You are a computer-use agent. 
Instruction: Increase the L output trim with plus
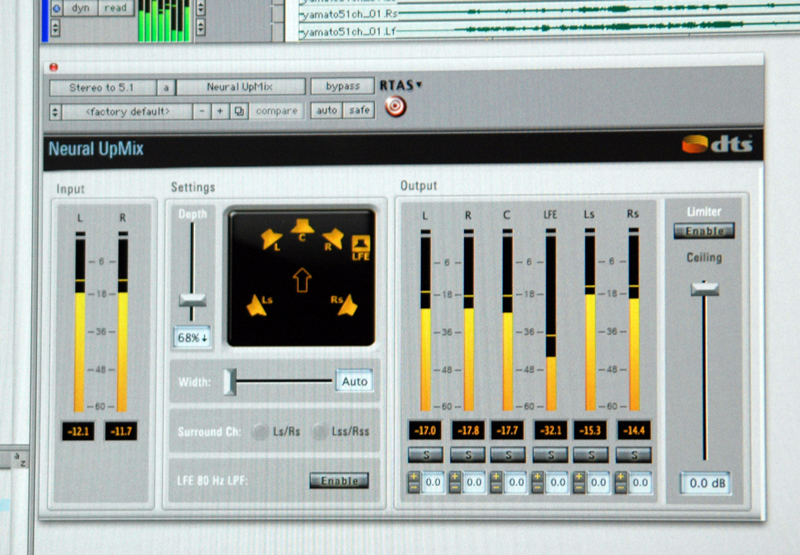pyautogui.click(x=412, y=477)
